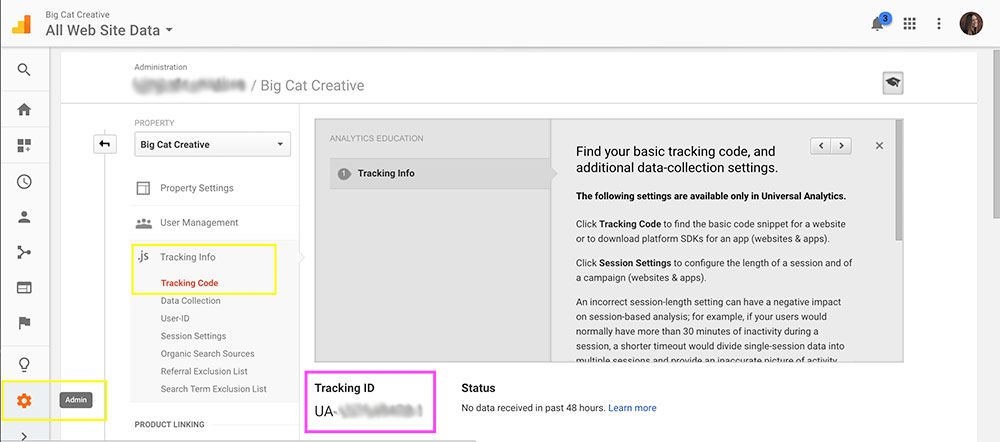Viewport: 1000px width, 442px height.
Task: Open User Management
Action: tap(199, 223)
